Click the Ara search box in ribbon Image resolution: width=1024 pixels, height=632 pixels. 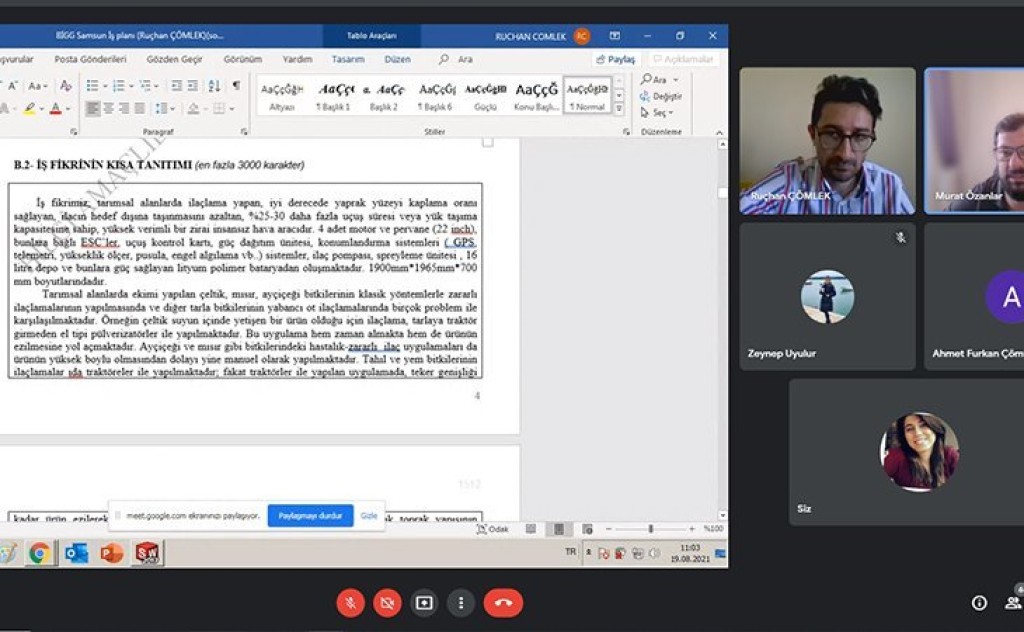coord(457,59)
